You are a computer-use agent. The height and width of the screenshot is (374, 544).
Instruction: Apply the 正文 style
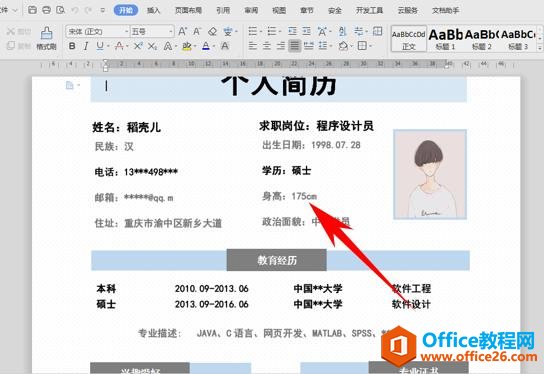408,39
